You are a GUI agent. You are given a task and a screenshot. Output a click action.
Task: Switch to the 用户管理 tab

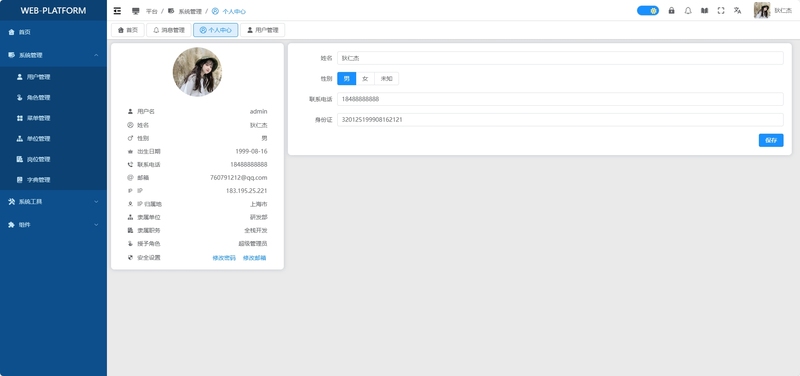[262, 30]
